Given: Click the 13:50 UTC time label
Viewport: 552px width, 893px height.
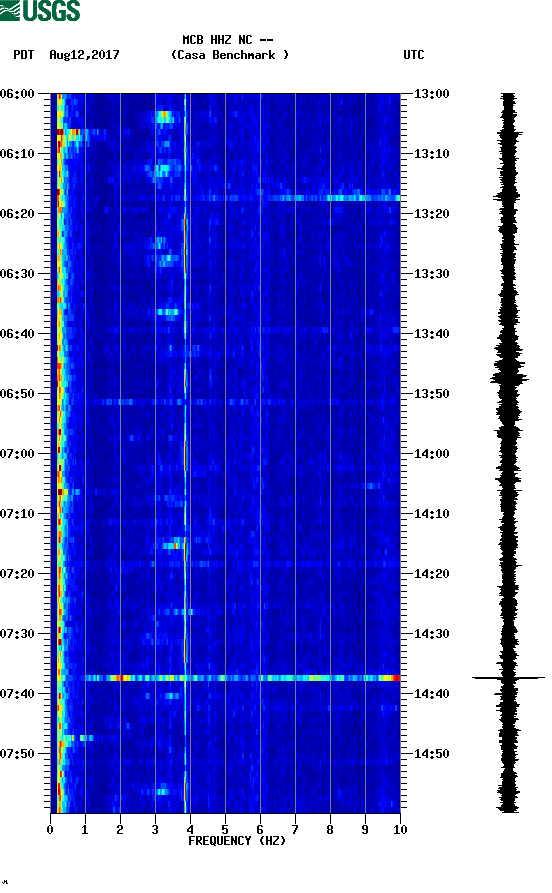Looking at the screenshot, I should click(431, 394).
